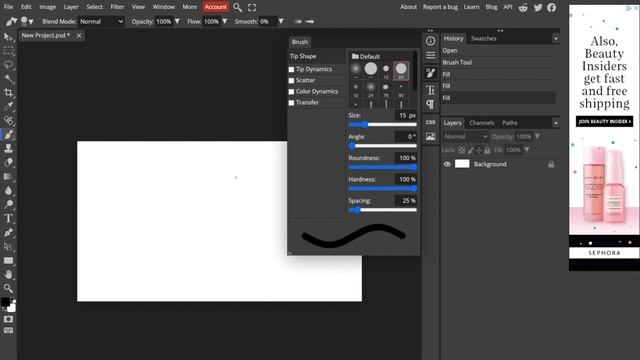The width and height of the screenshot is (640, 360).
Task: Select the Move tool
Action: click(x=8, y=37)
